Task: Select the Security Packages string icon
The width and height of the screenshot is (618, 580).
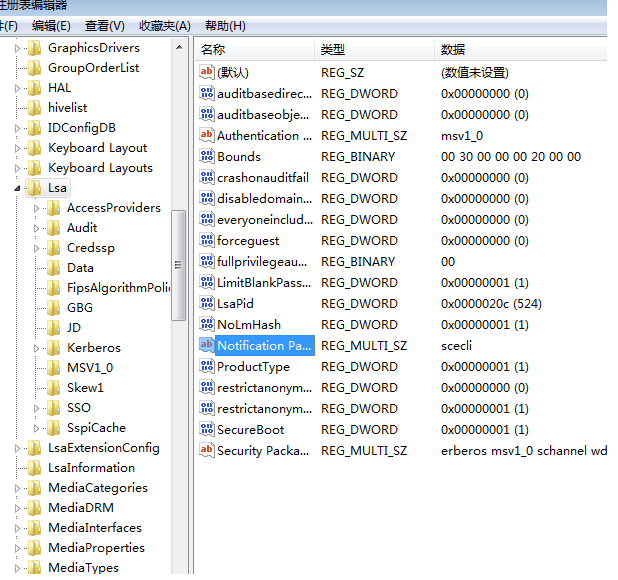Action: [207, 450]
